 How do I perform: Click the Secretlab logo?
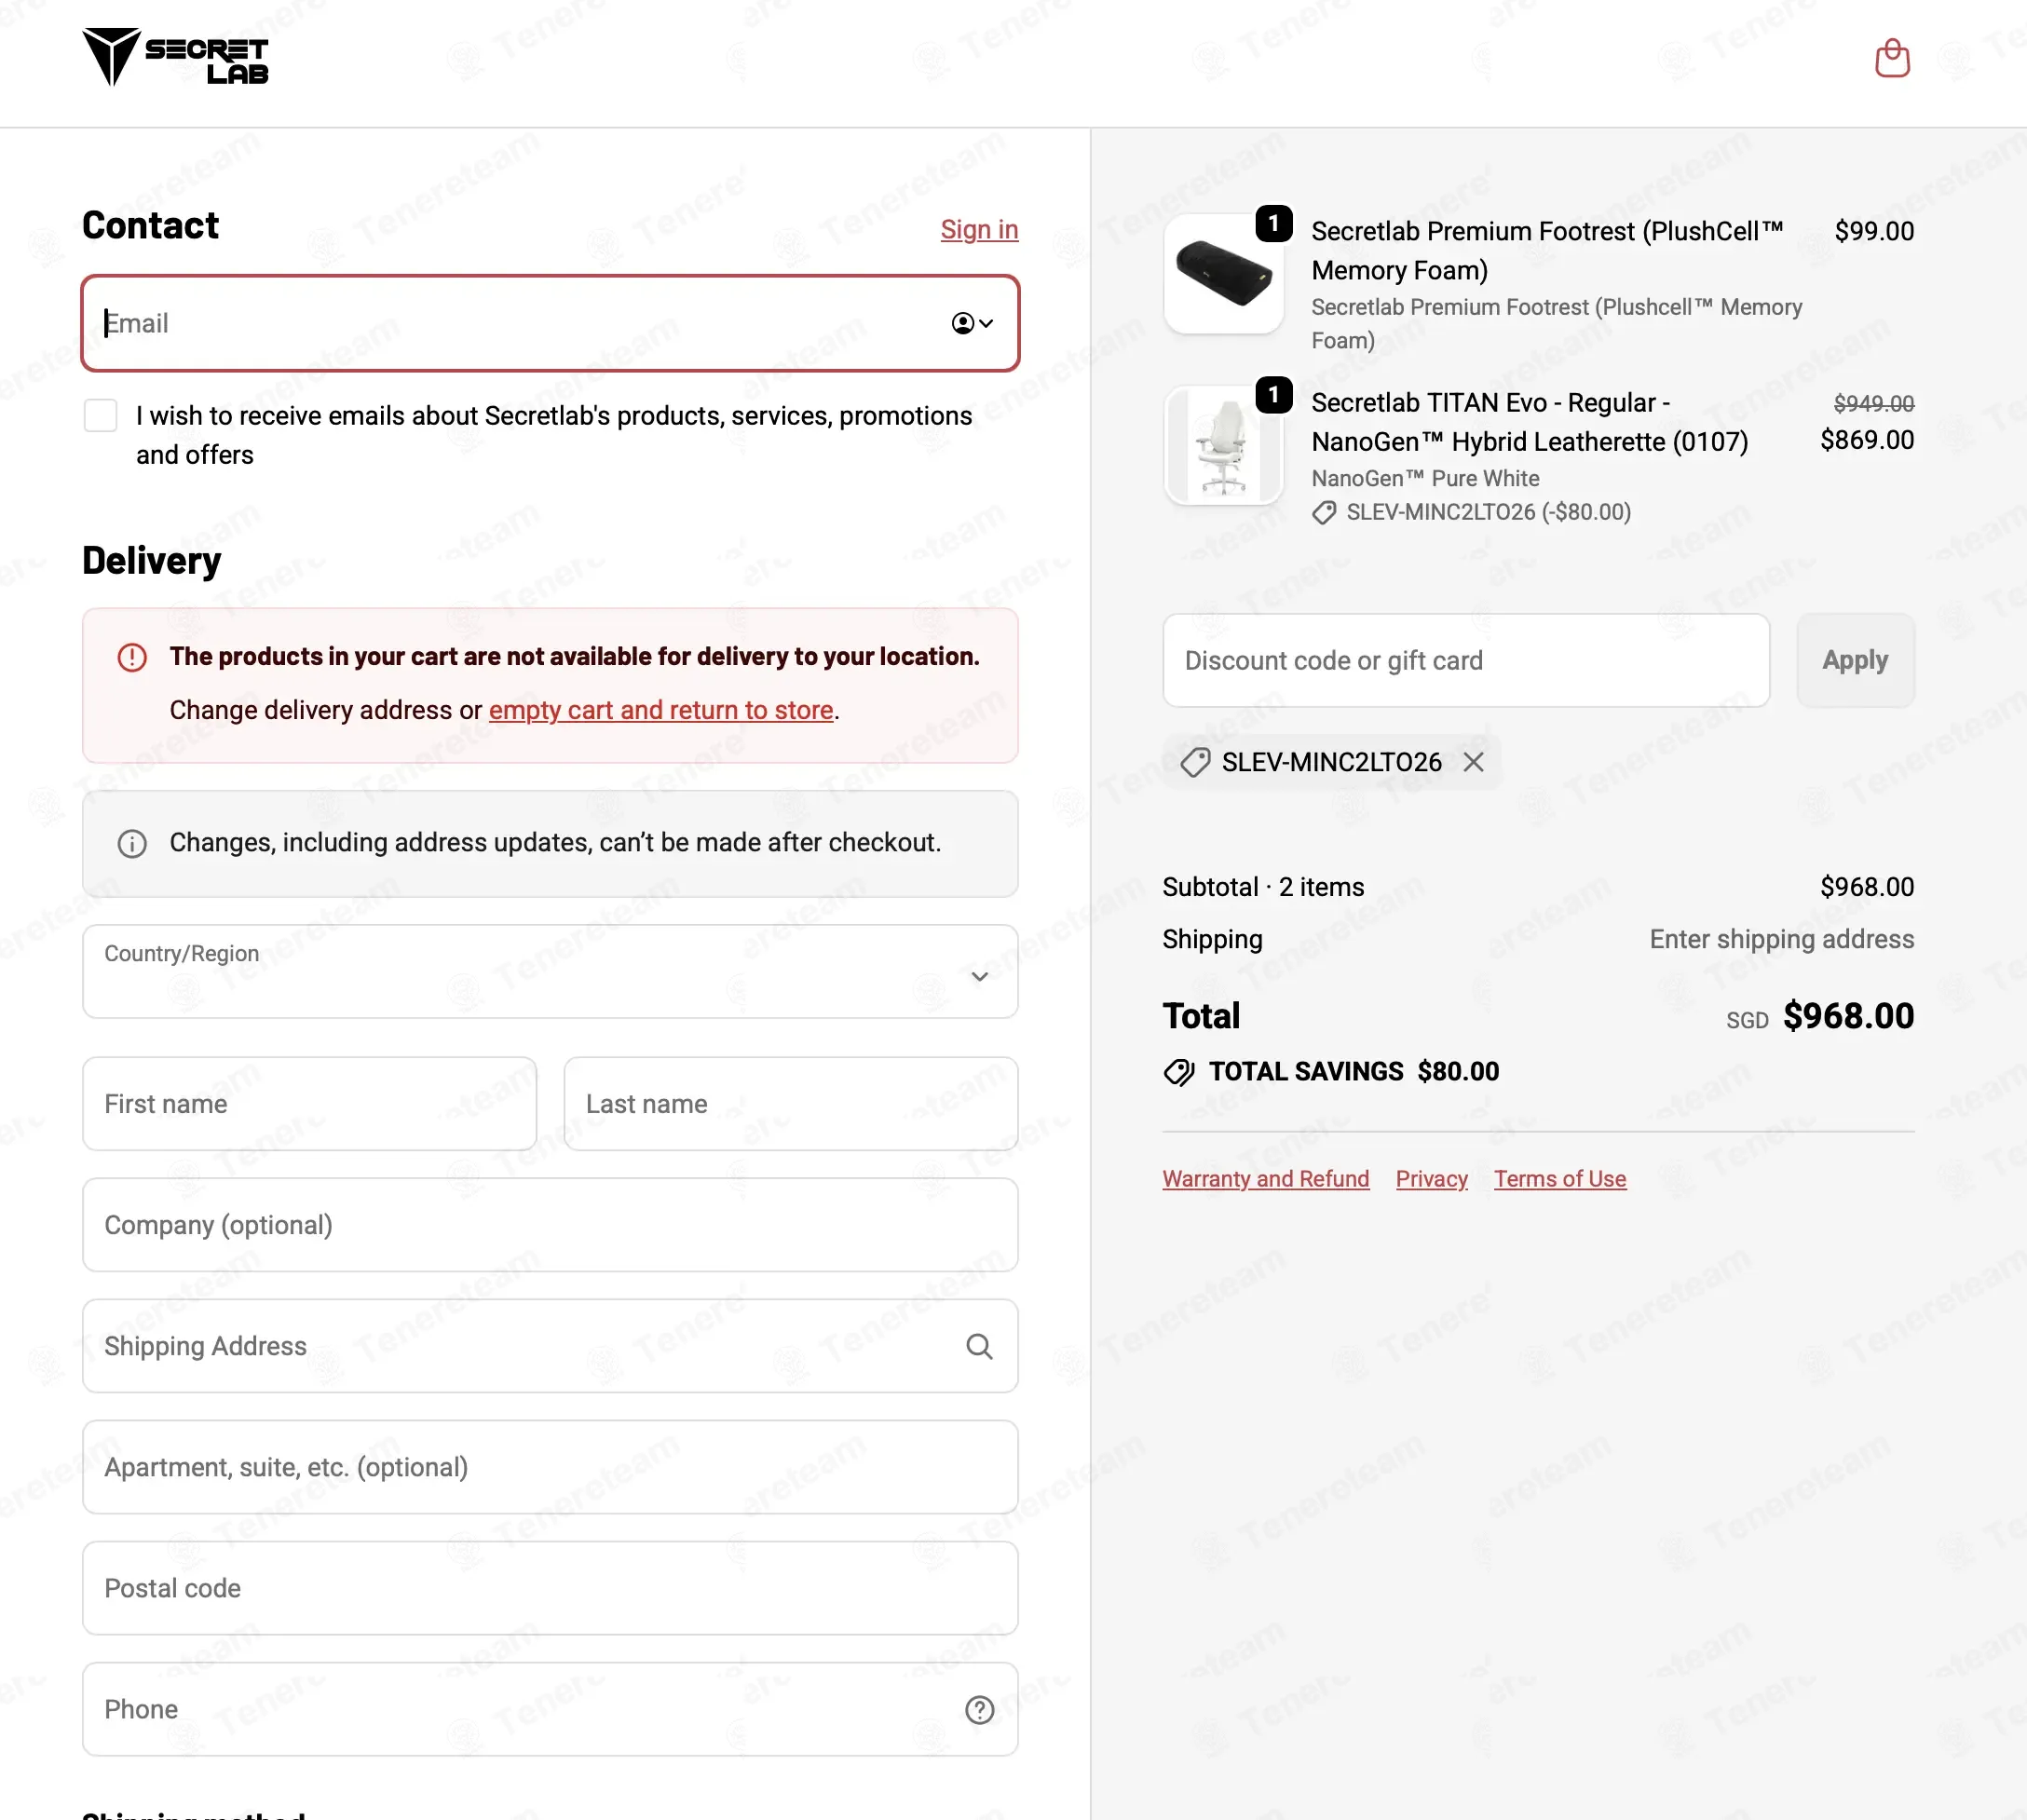(176, 57)
